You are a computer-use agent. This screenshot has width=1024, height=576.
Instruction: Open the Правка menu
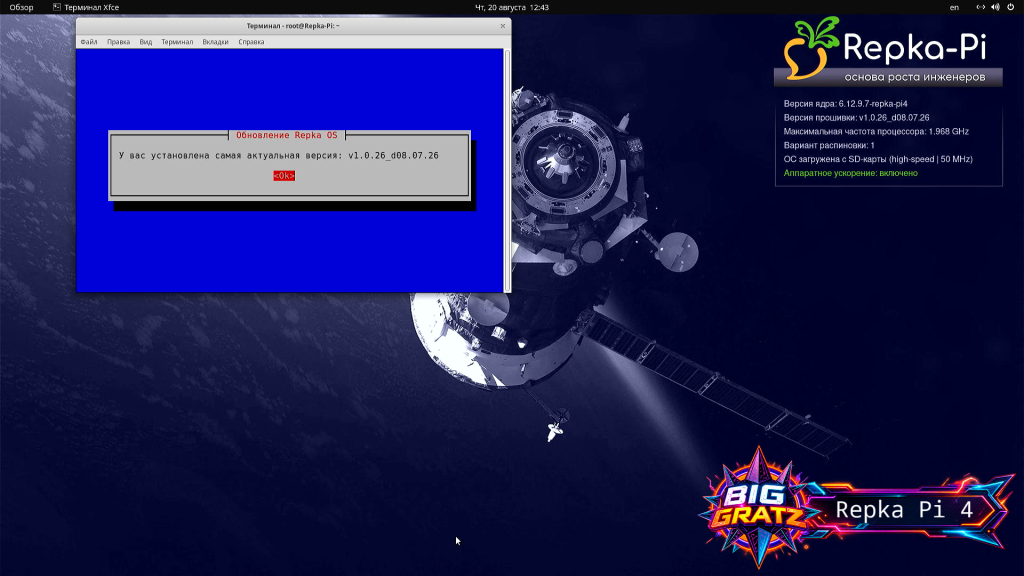click(x=118, y=42)
